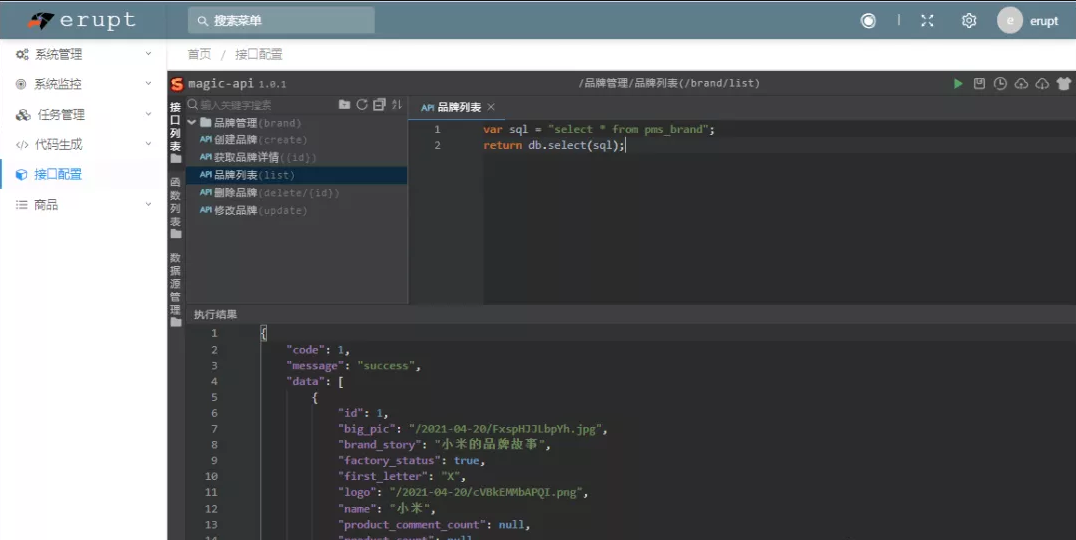Close the 品牌列表 editor tab

coord(491,107)
